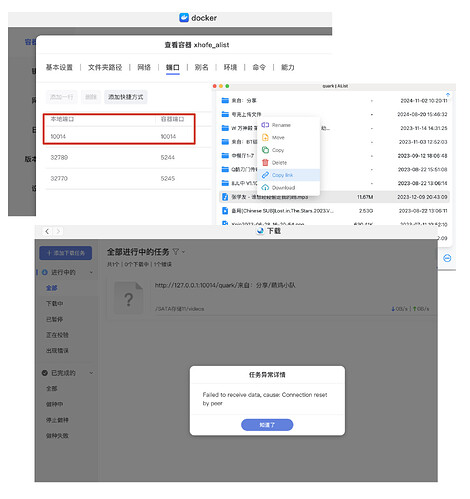Select 出现错误 in the sidebar

coord(57,351)
